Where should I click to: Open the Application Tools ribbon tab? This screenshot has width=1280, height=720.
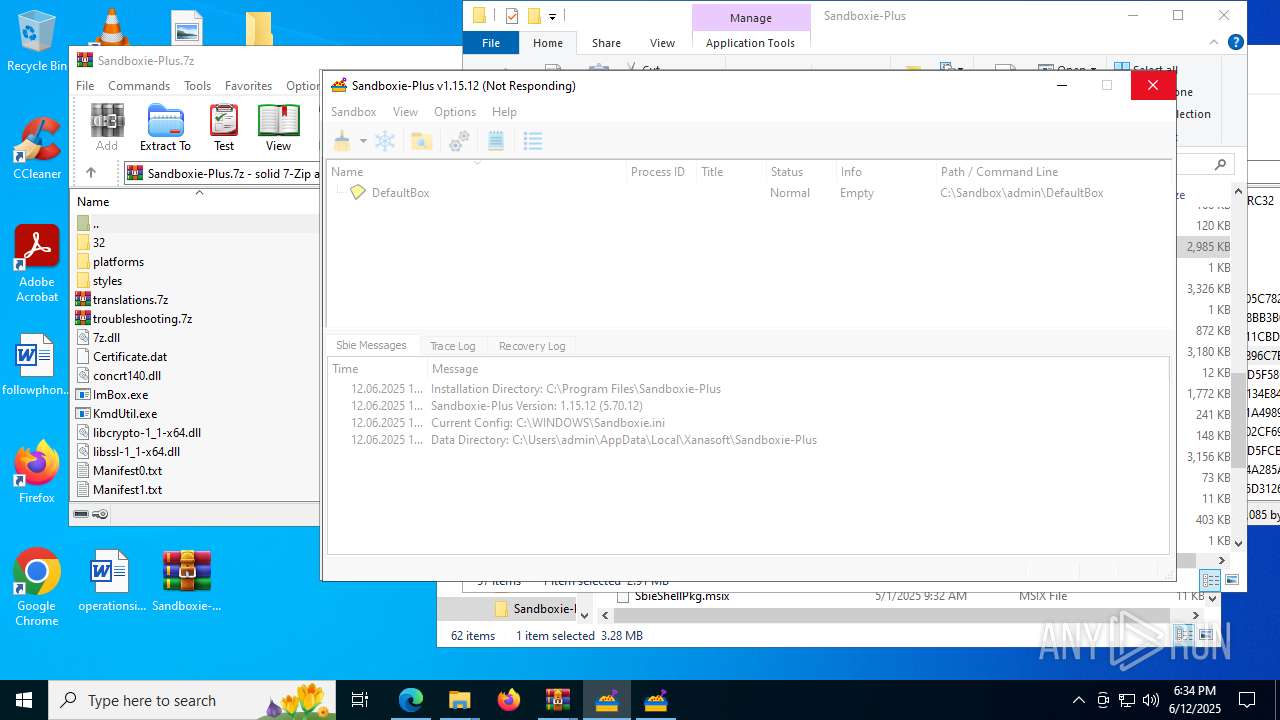point(750,43)
